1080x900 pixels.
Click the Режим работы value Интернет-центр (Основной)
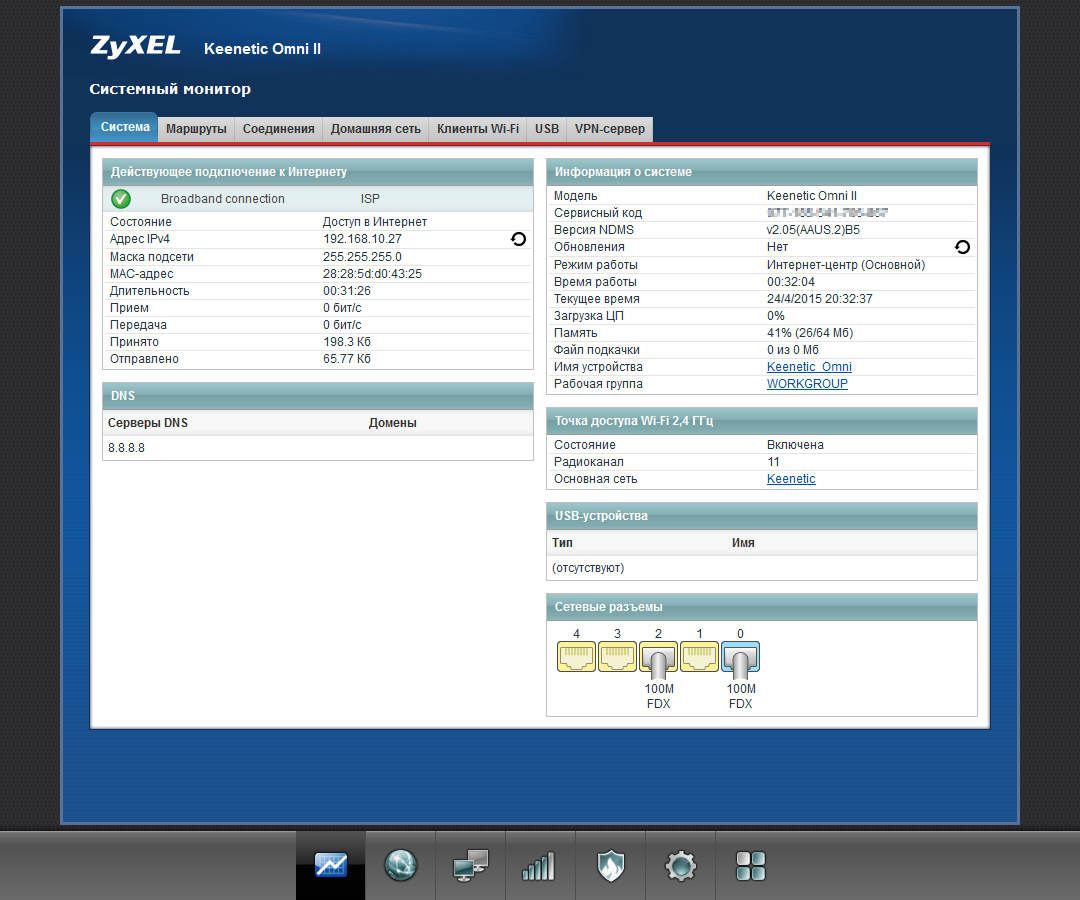click(x=846, y=265)
